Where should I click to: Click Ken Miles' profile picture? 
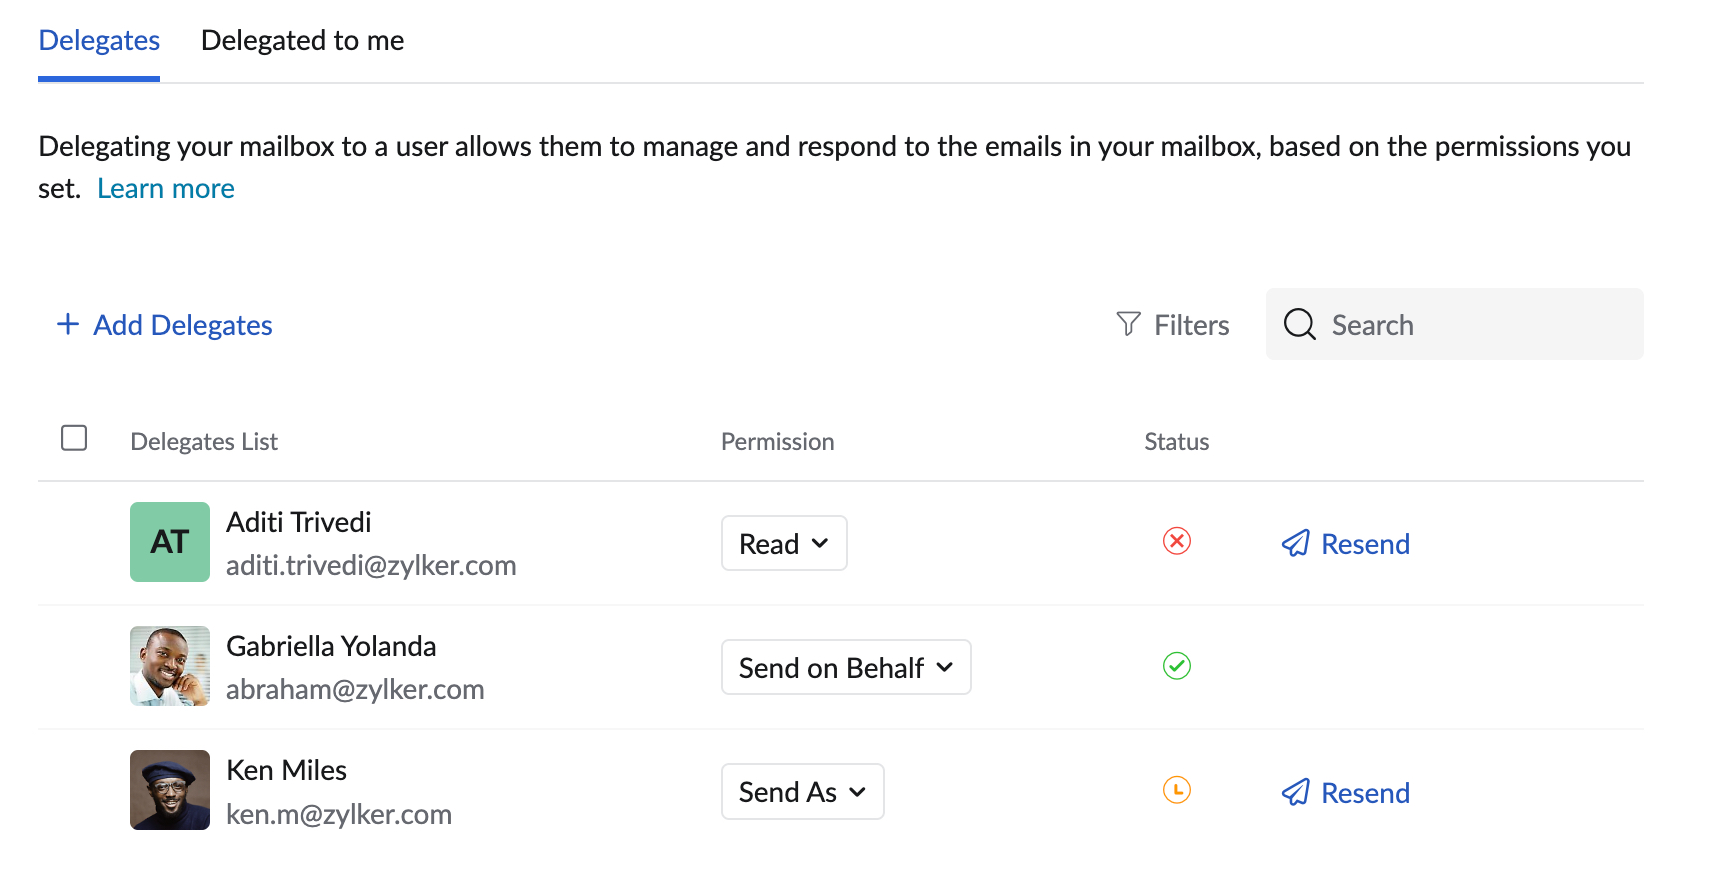point(170,790)
